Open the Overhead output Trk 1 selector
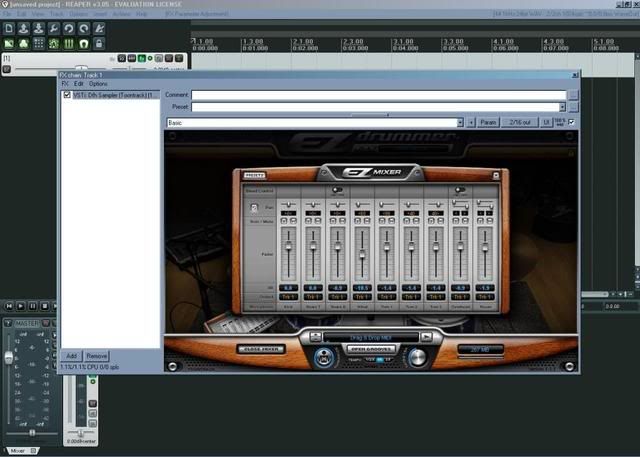 (460, 297)
